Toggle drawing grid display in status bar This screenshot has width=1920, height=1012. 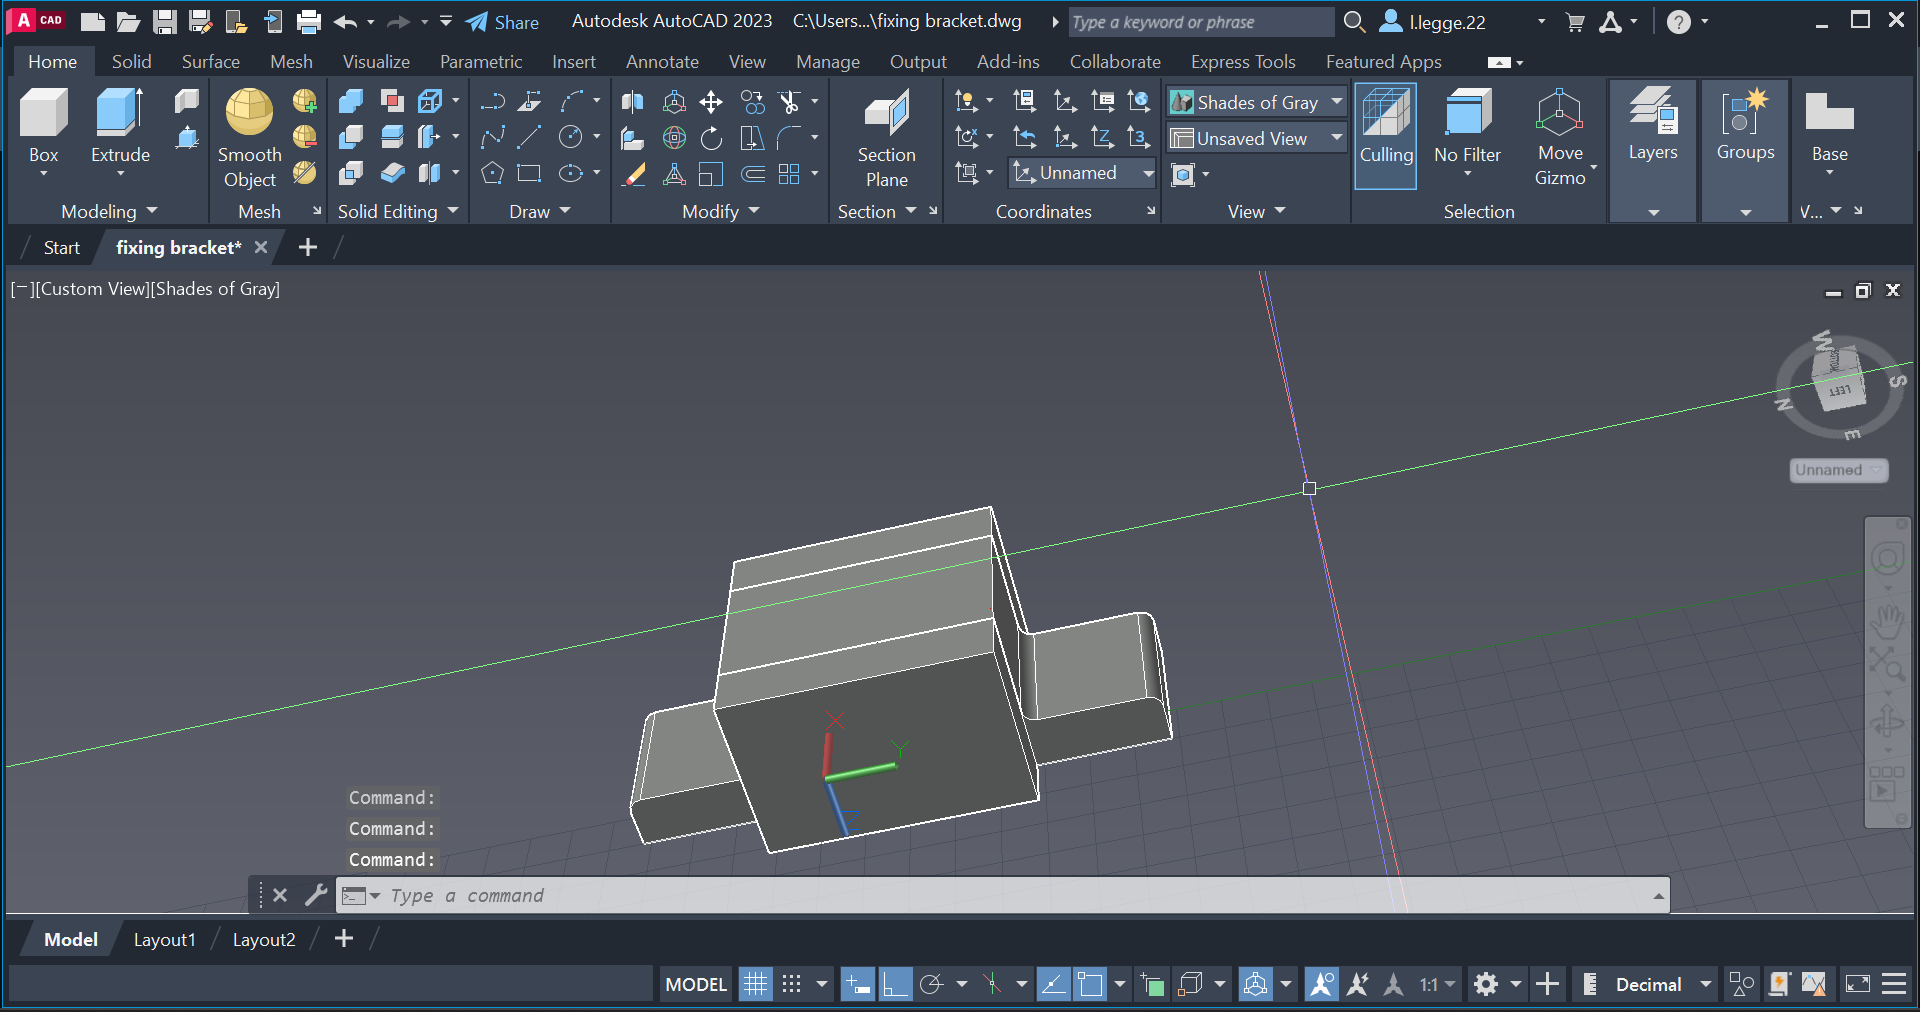coord(755,984)
